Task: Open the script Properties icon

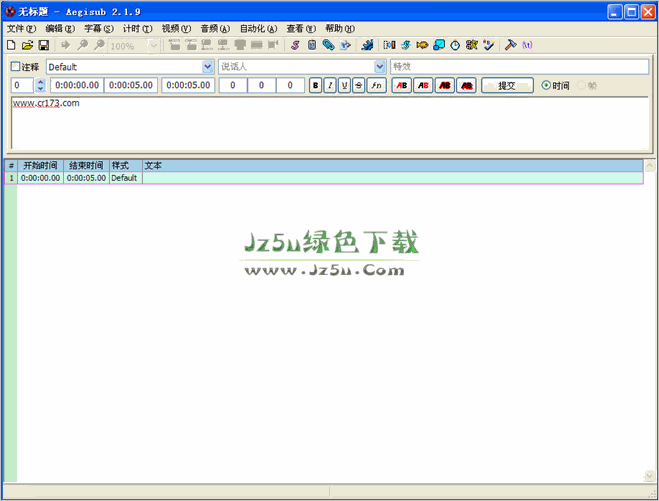Action: pyautogui.click(x=312, y=45)
